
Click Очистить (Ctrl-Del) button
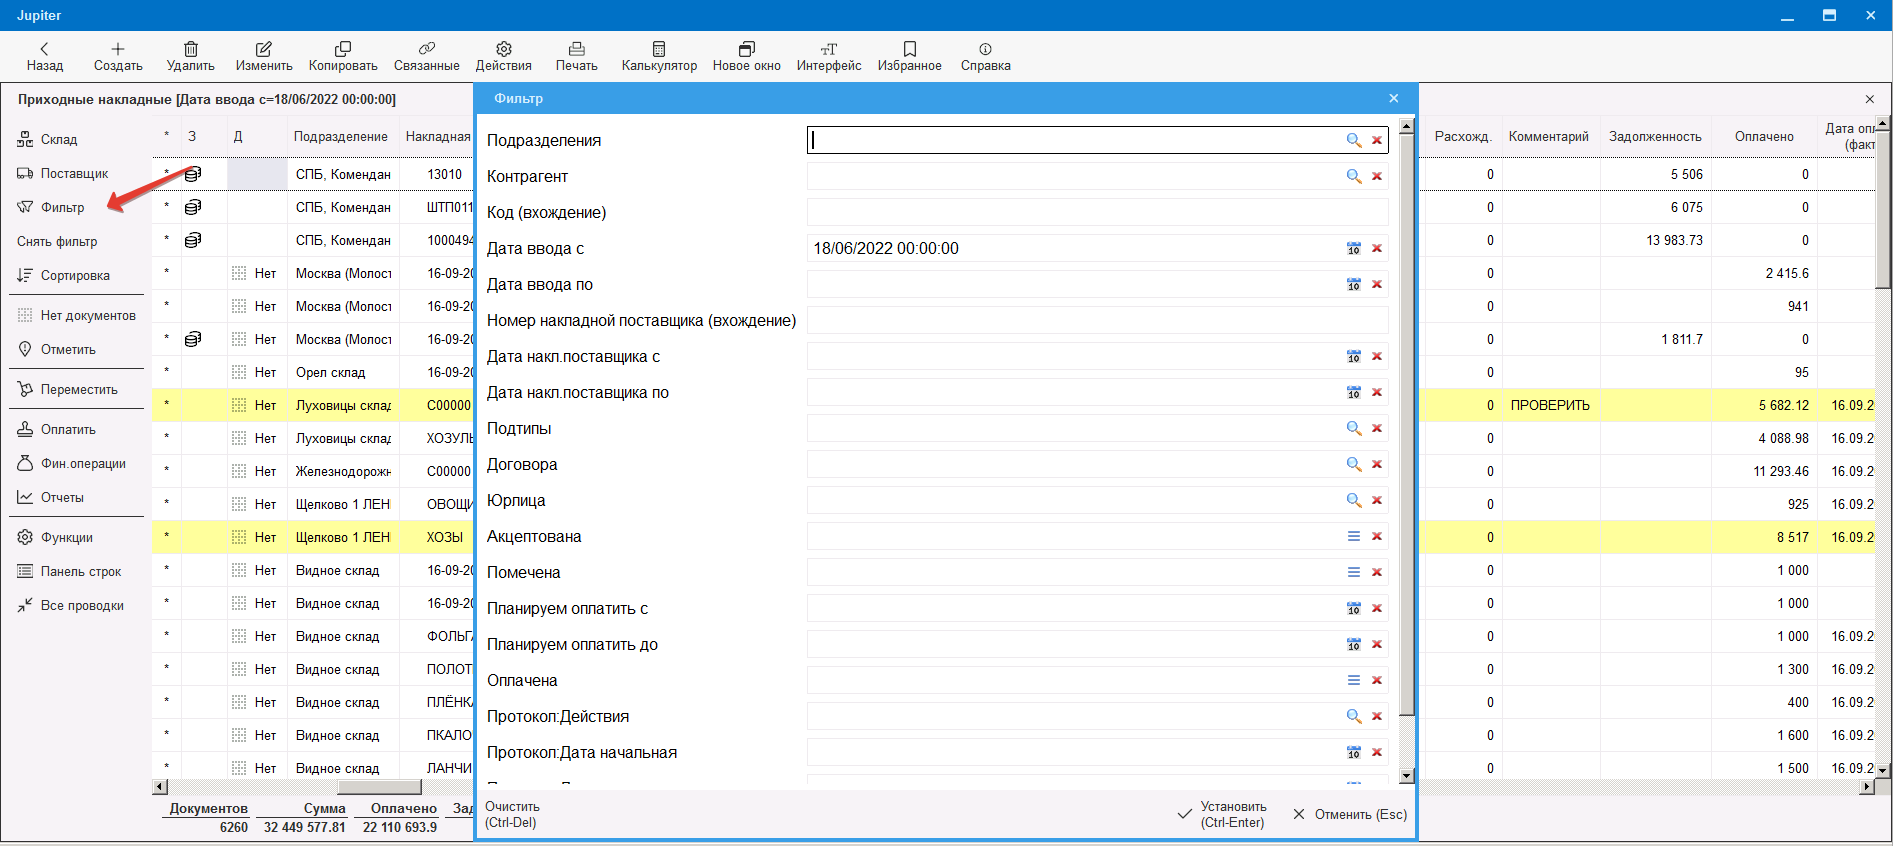coord(512,814)
